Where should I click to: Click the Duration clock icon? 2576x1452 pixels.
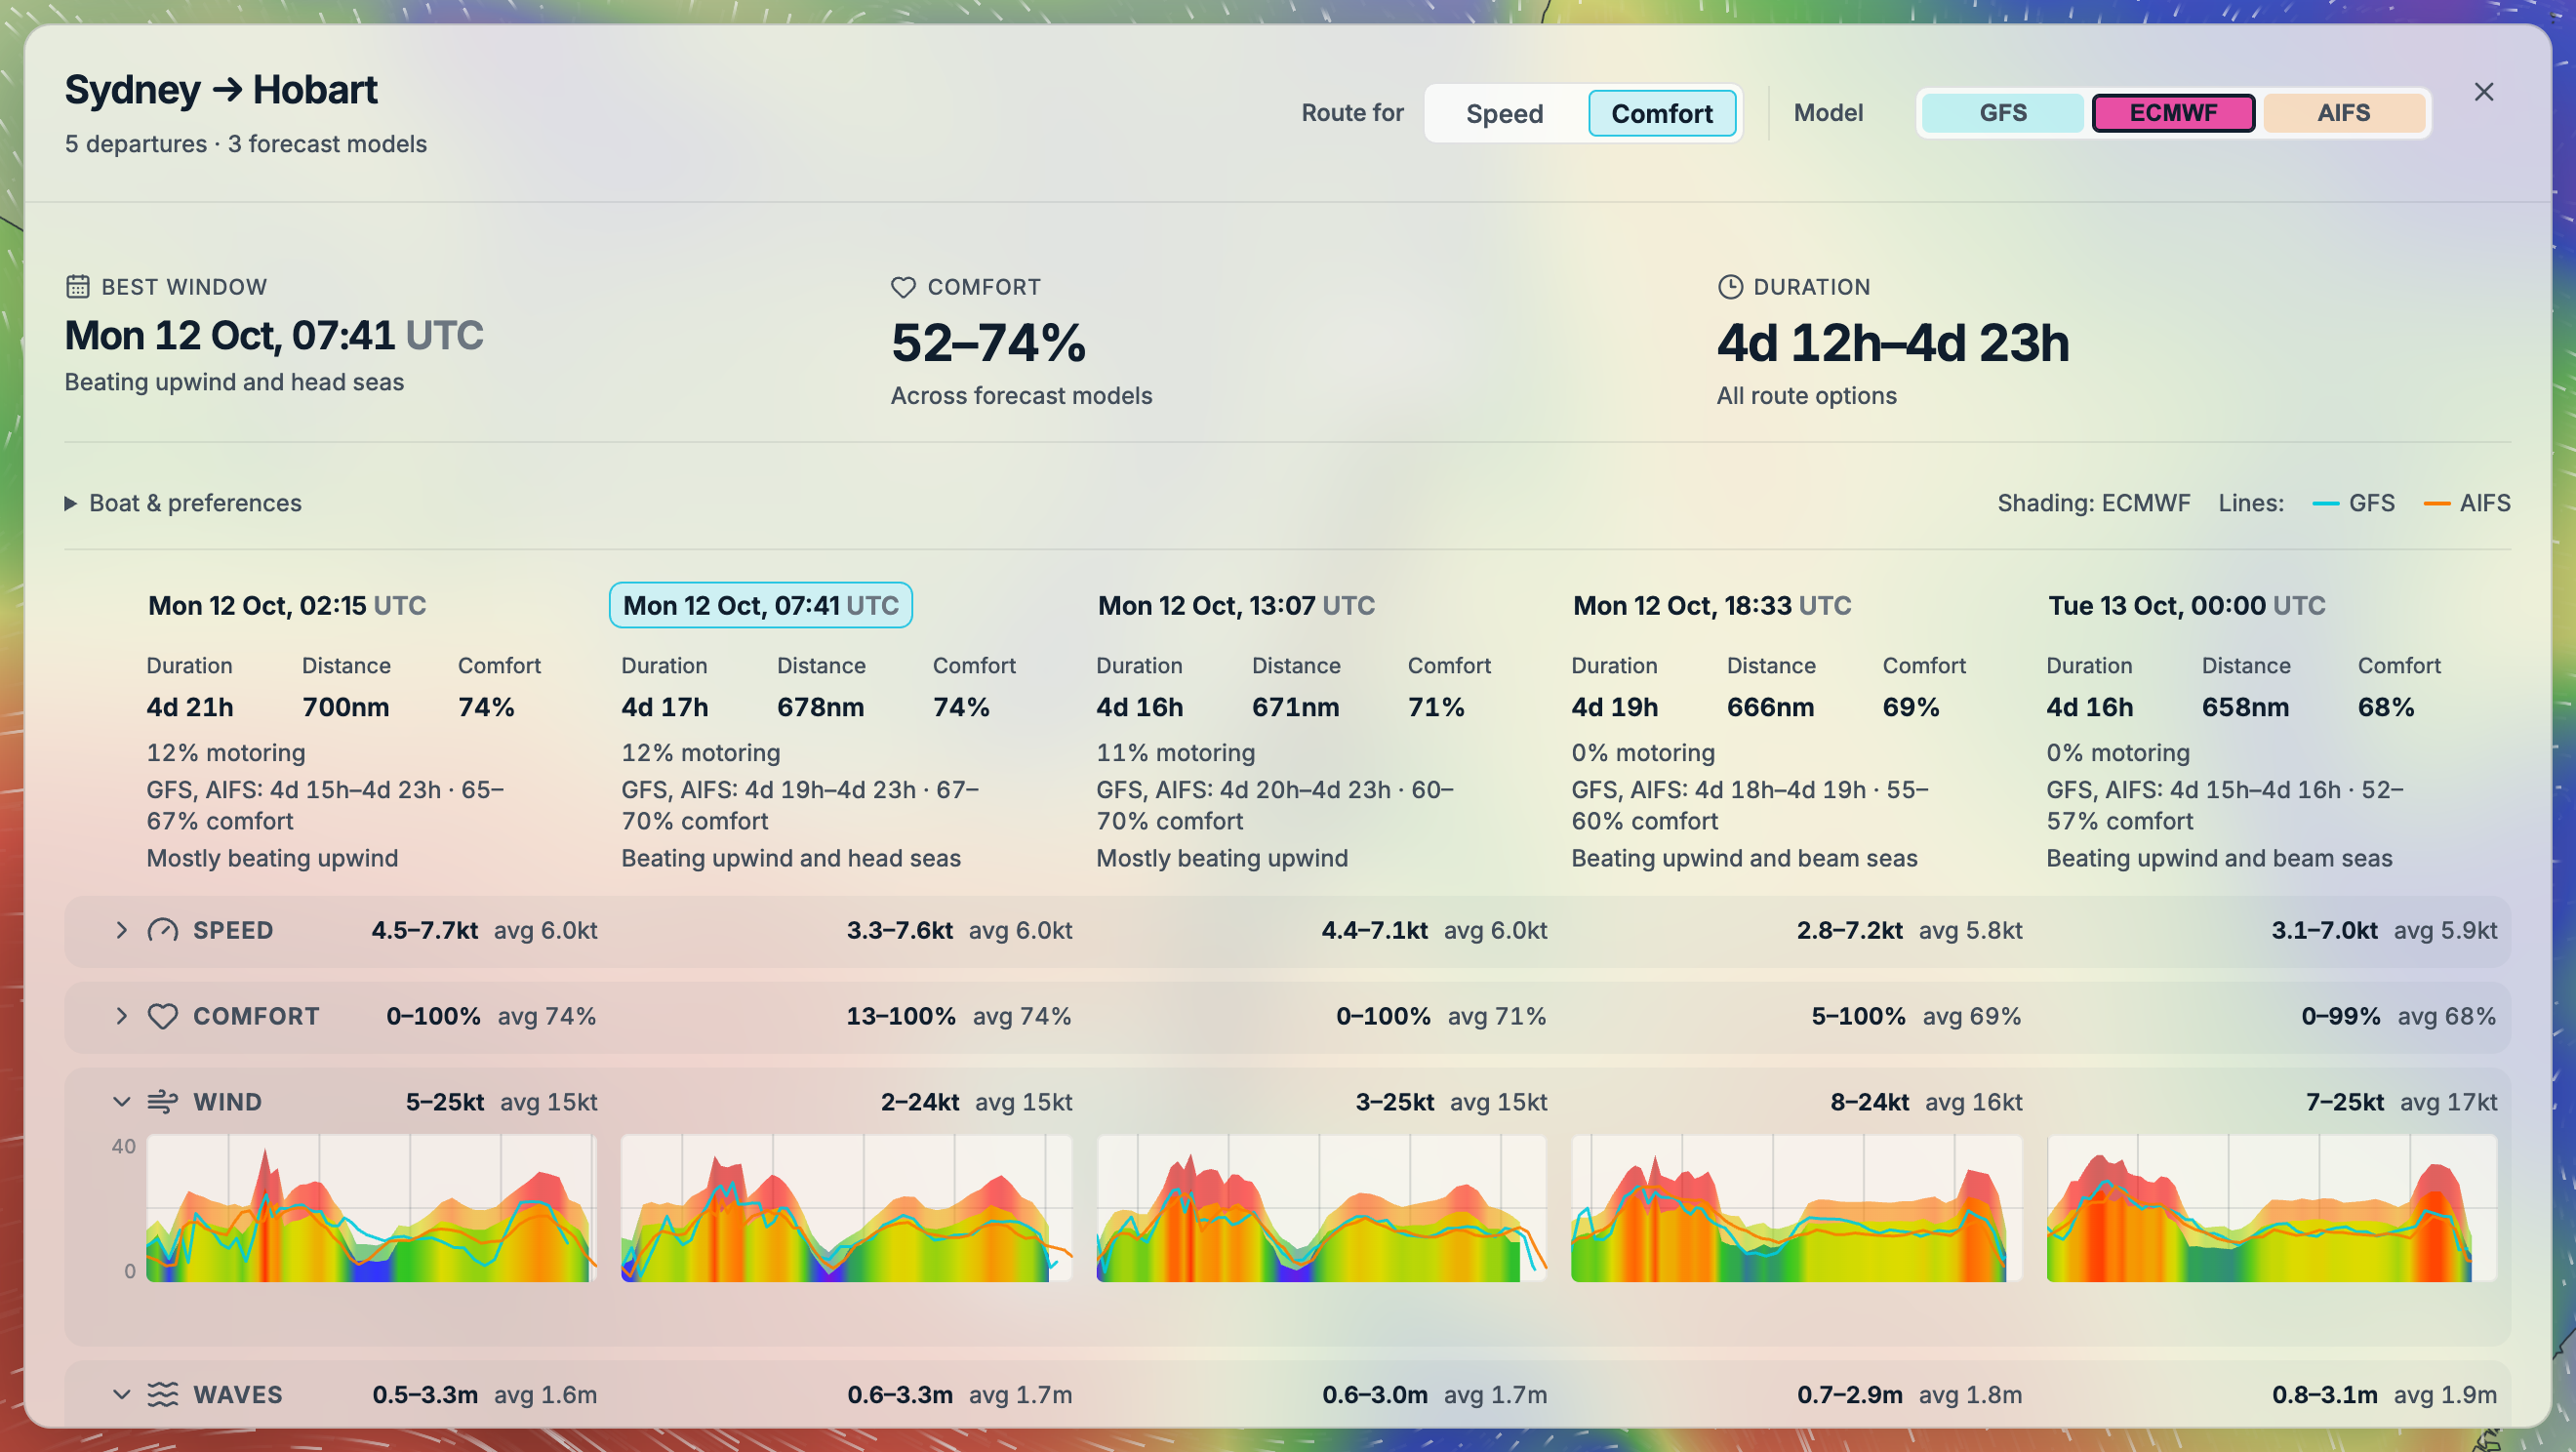click(x=1730, y=287)
